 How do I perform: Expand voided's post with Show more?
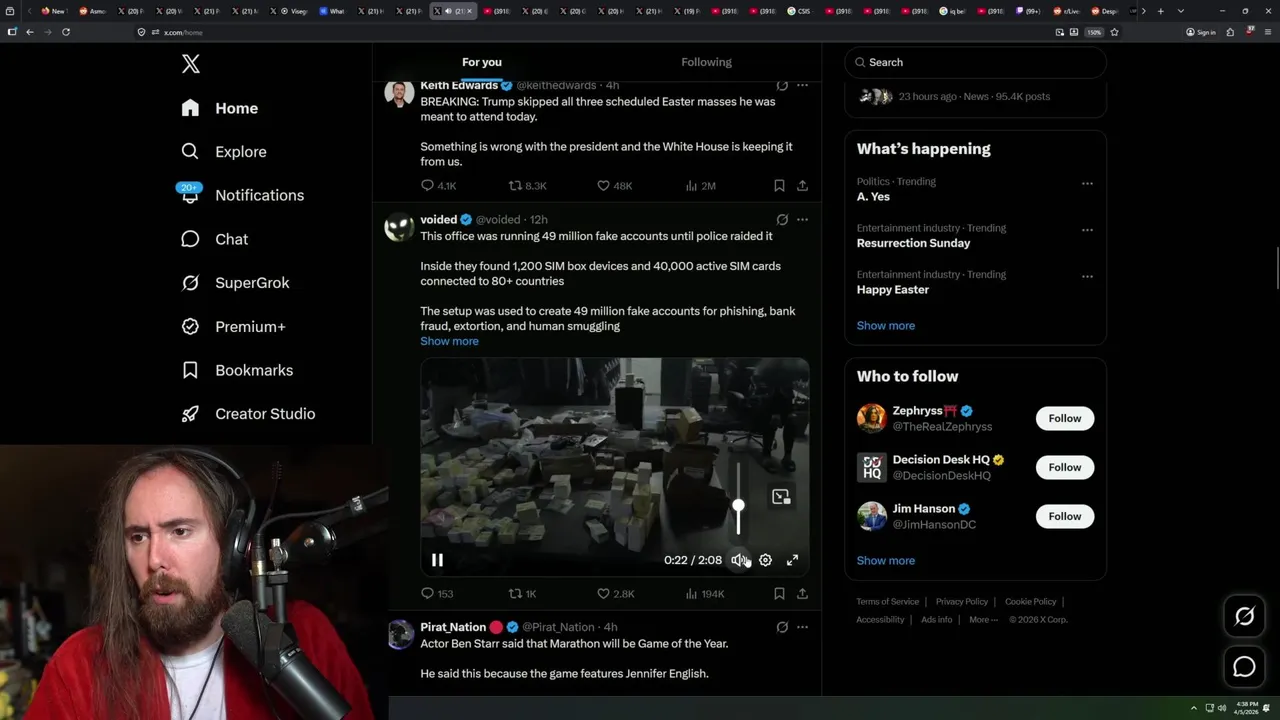[449, 341]
